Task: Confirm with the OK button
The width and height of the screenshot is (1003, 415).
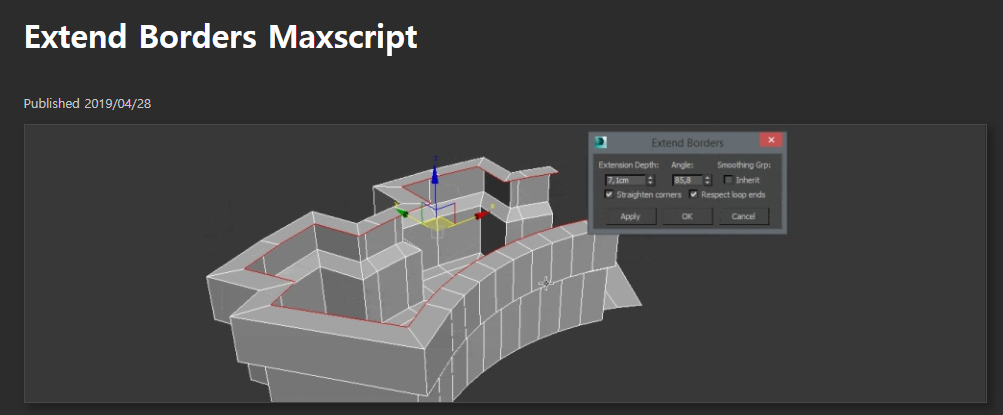Action: tap(687, 216)
